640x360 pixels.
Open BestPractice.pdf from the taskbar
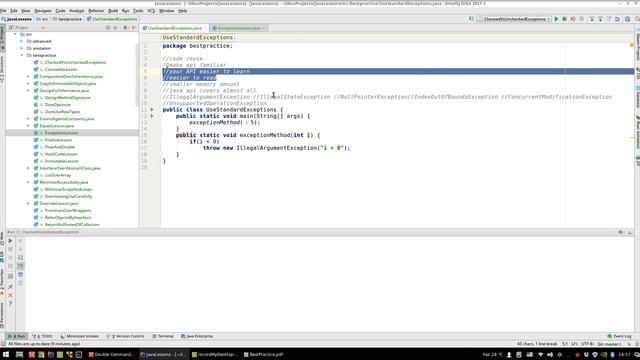point(263,355)
